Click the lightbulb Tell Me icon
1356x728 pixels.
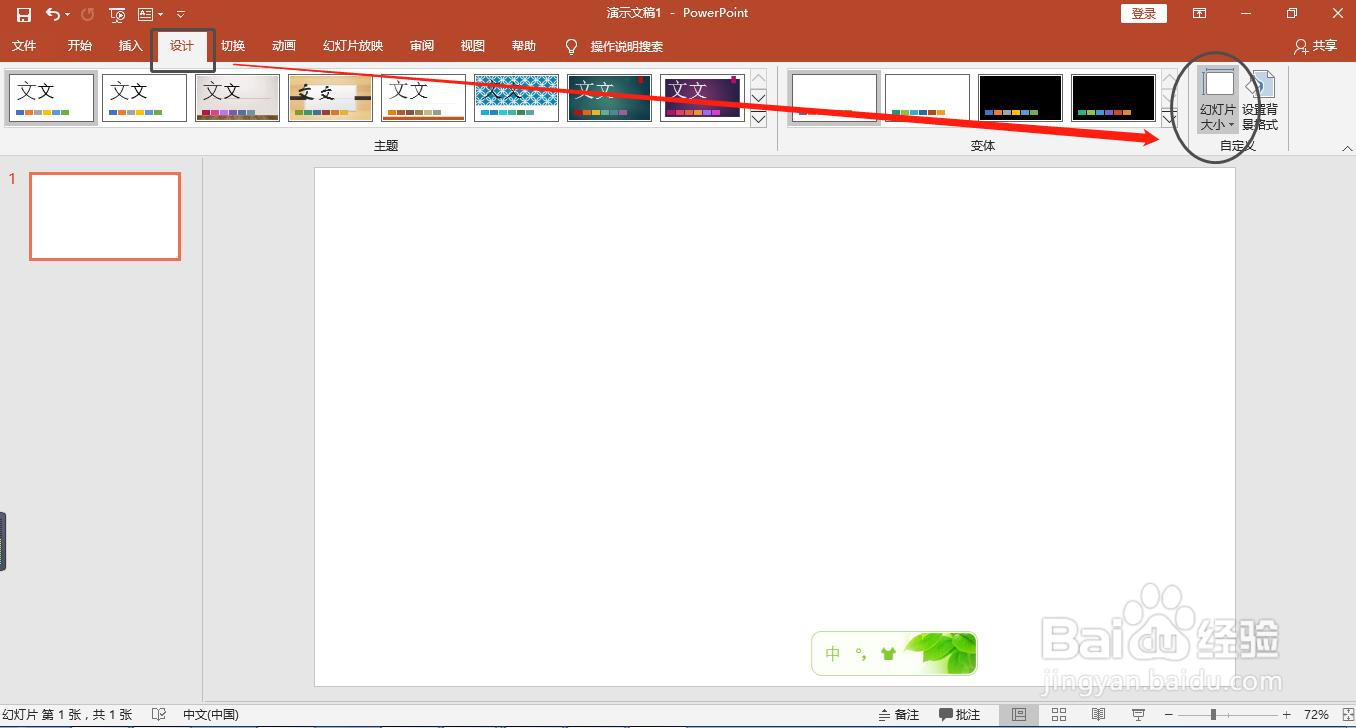pyautogui.click(x=572, y=46)
